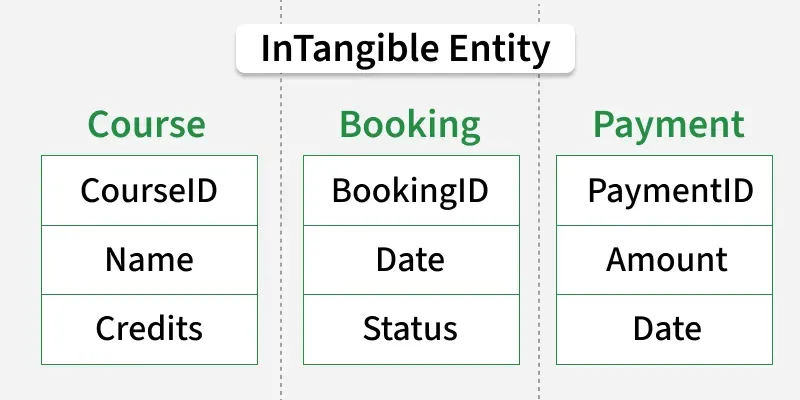Click the CourseID cell in Course table
The image size is (800, 400).
[x=149, y=190]
